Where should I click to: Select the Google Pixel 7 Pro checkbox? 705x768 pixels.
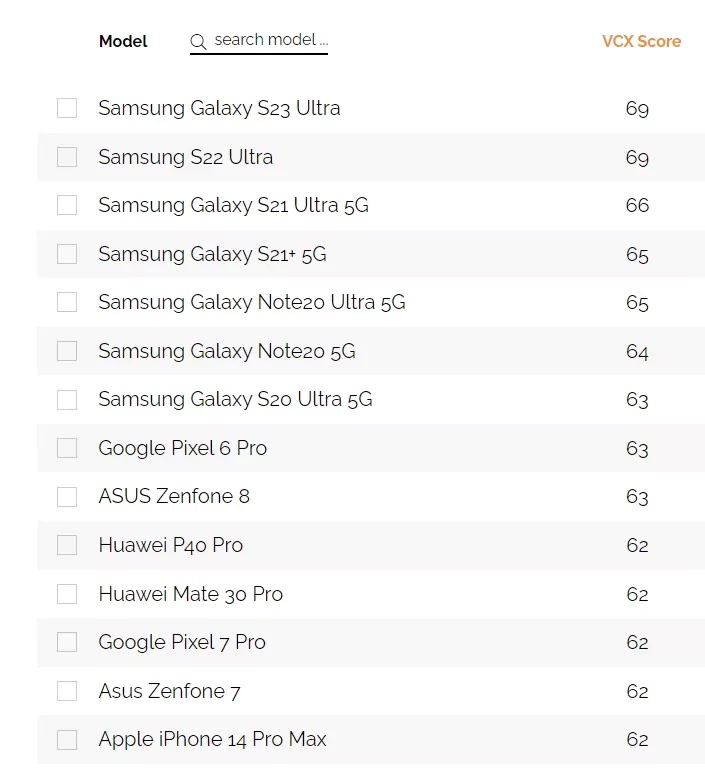67,642
